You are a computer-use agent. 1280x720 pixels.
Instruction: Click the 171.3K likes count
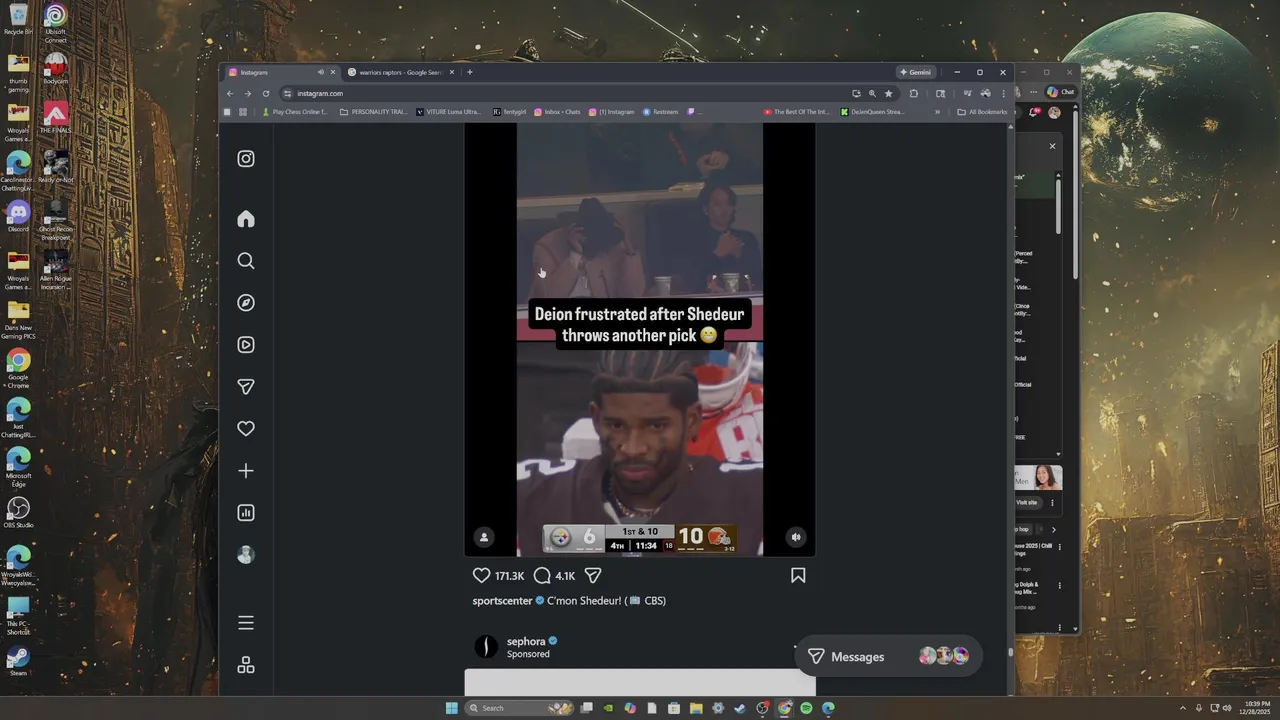click(x=510, y=576)
